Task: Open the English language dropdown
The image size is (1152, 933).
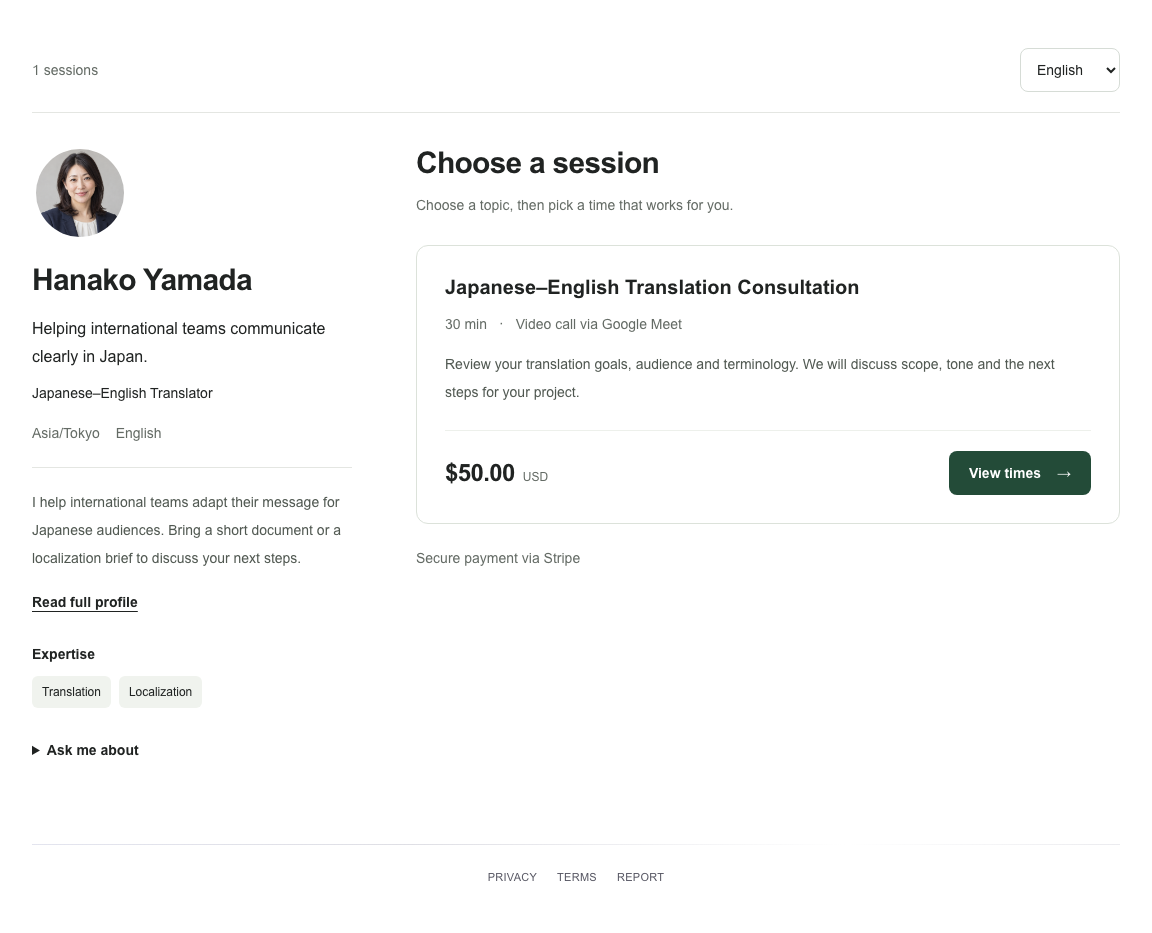Action: point(1069,70)
